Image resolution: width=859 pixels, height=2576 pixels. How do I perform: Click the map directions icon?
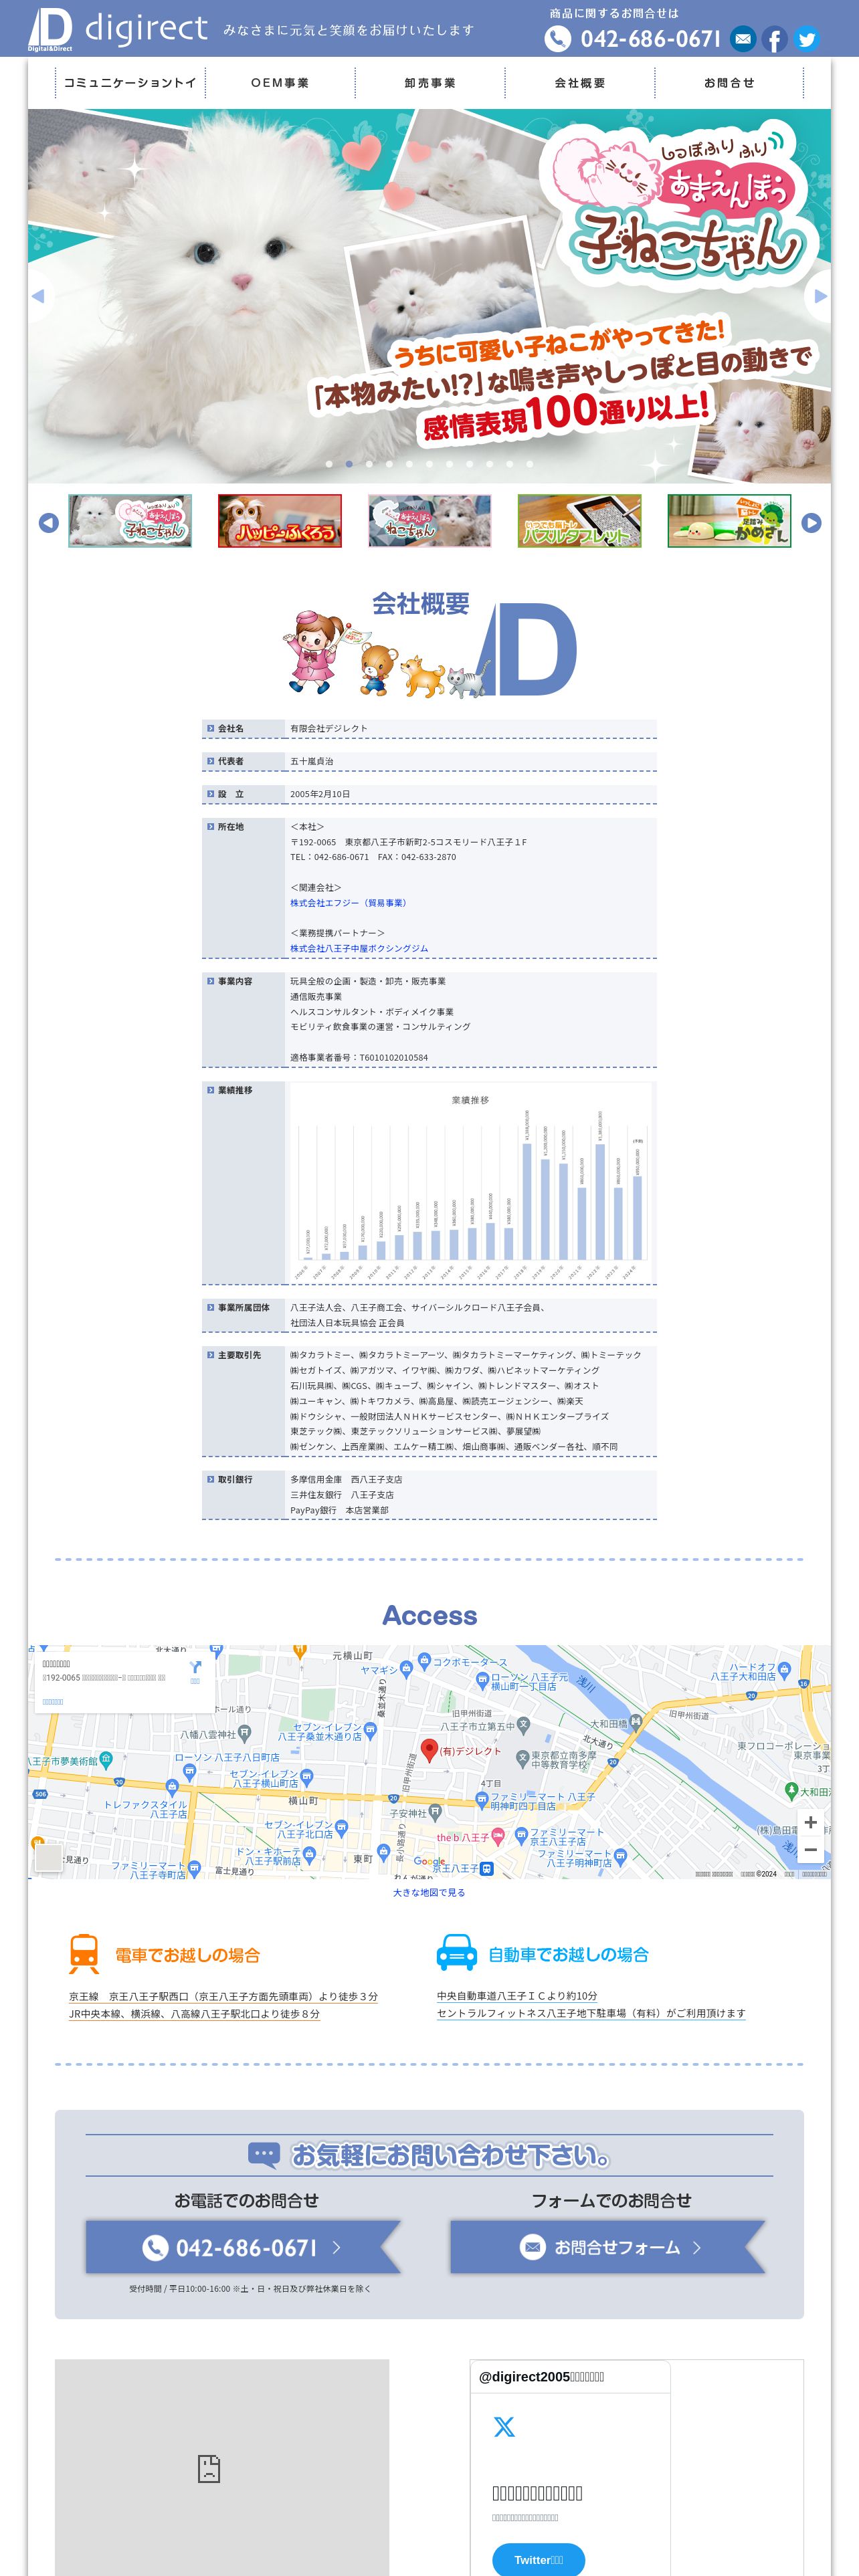[195, 1667]
